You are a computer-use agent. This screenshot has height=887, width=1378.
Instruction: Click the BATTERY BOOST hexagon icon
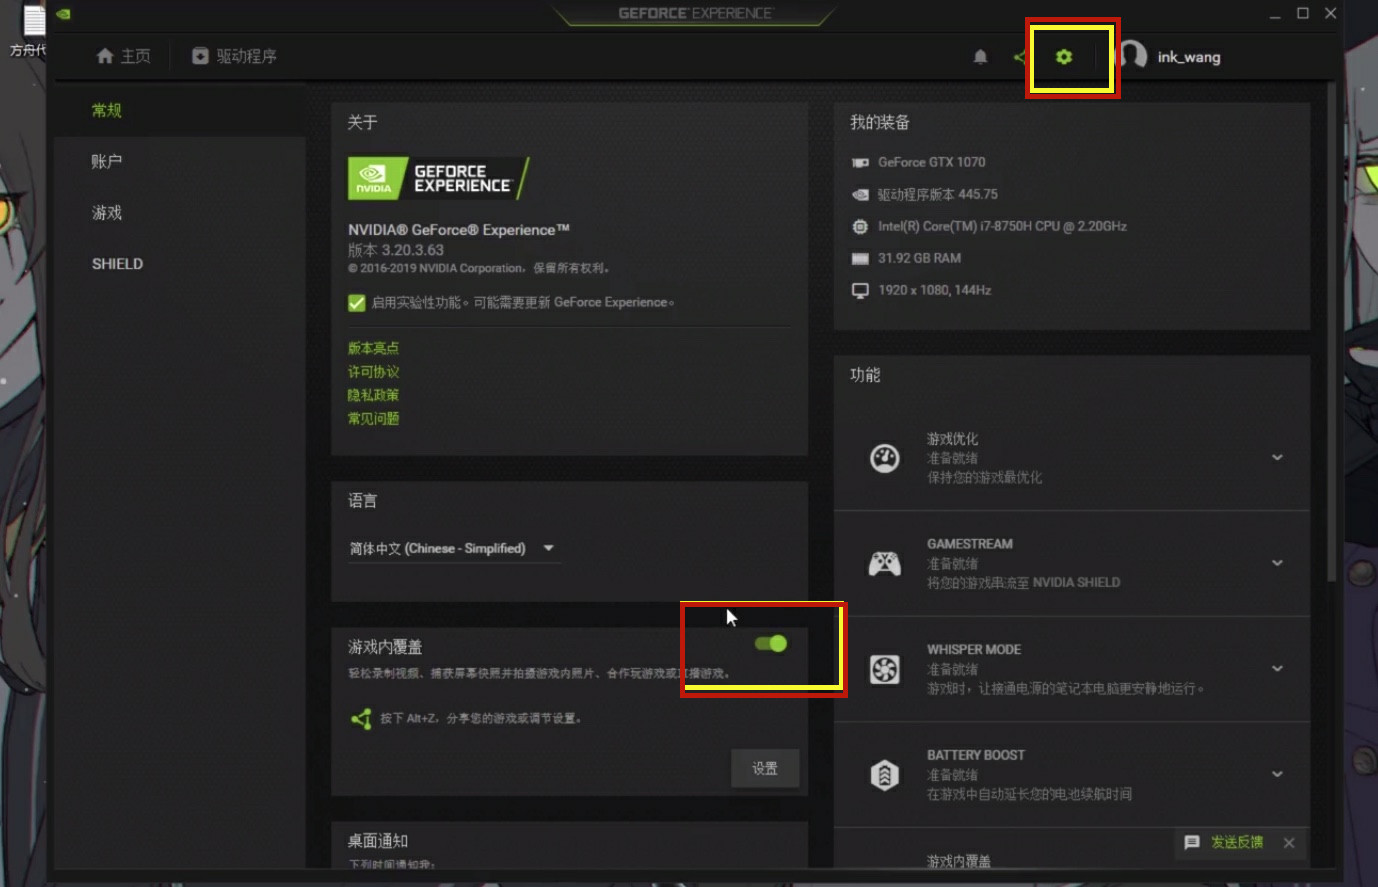pyautogui.click(x=884, y=775)
